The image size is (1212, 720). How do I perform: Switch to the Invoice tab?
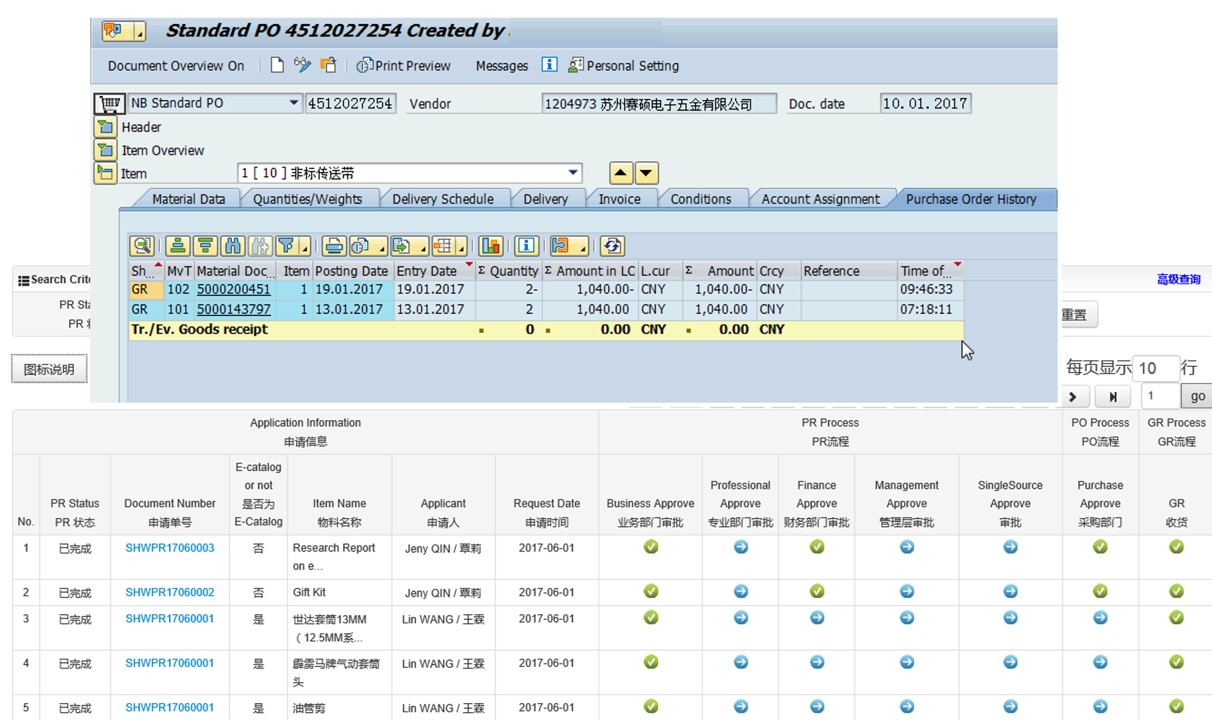point(619,199)
